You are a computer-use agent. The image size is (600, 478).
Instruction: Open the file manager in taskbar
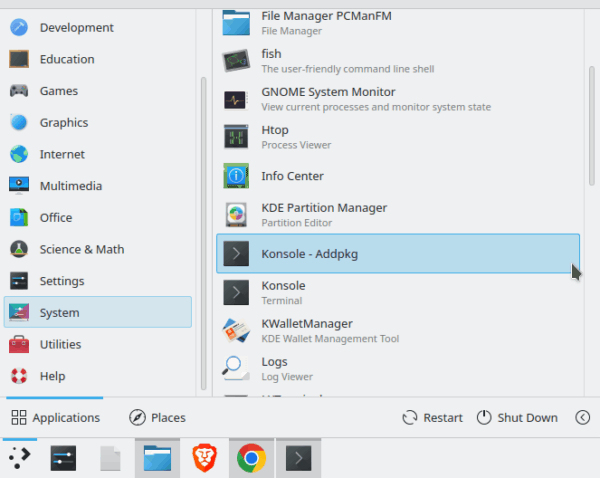[157, 458]
